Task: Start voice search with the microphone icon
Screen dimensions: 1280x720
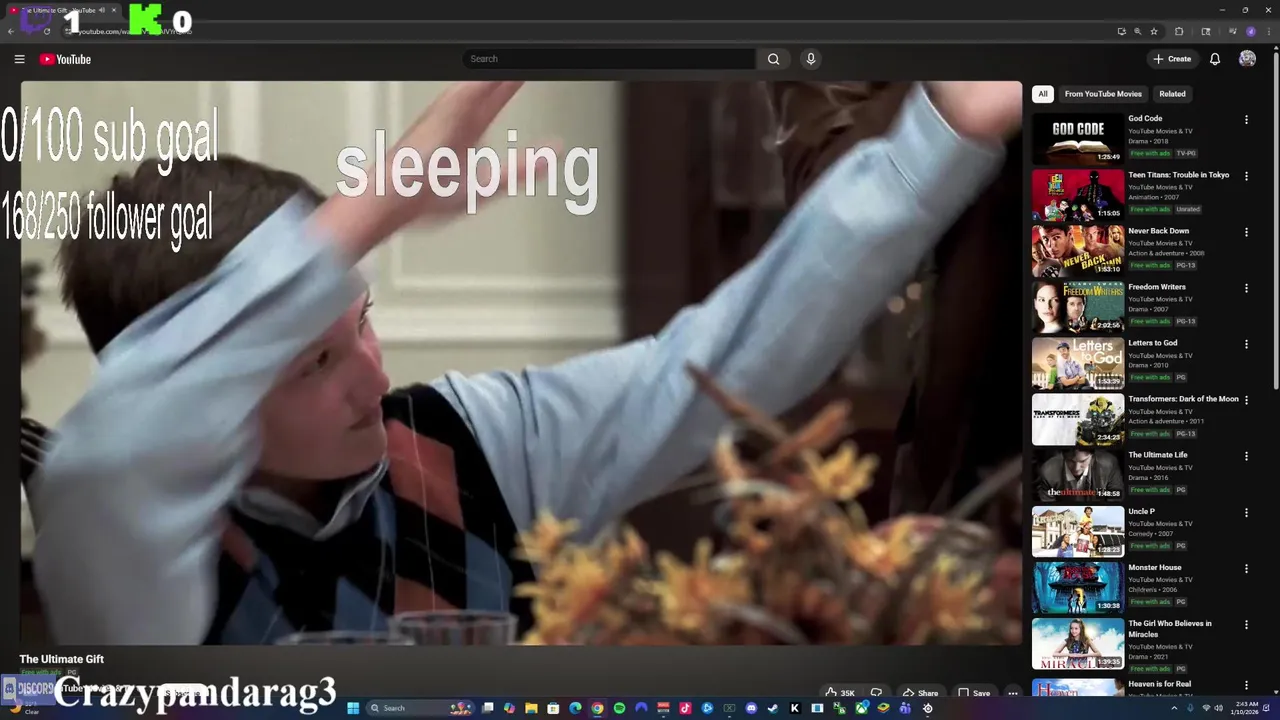Action: pos(811,59)
